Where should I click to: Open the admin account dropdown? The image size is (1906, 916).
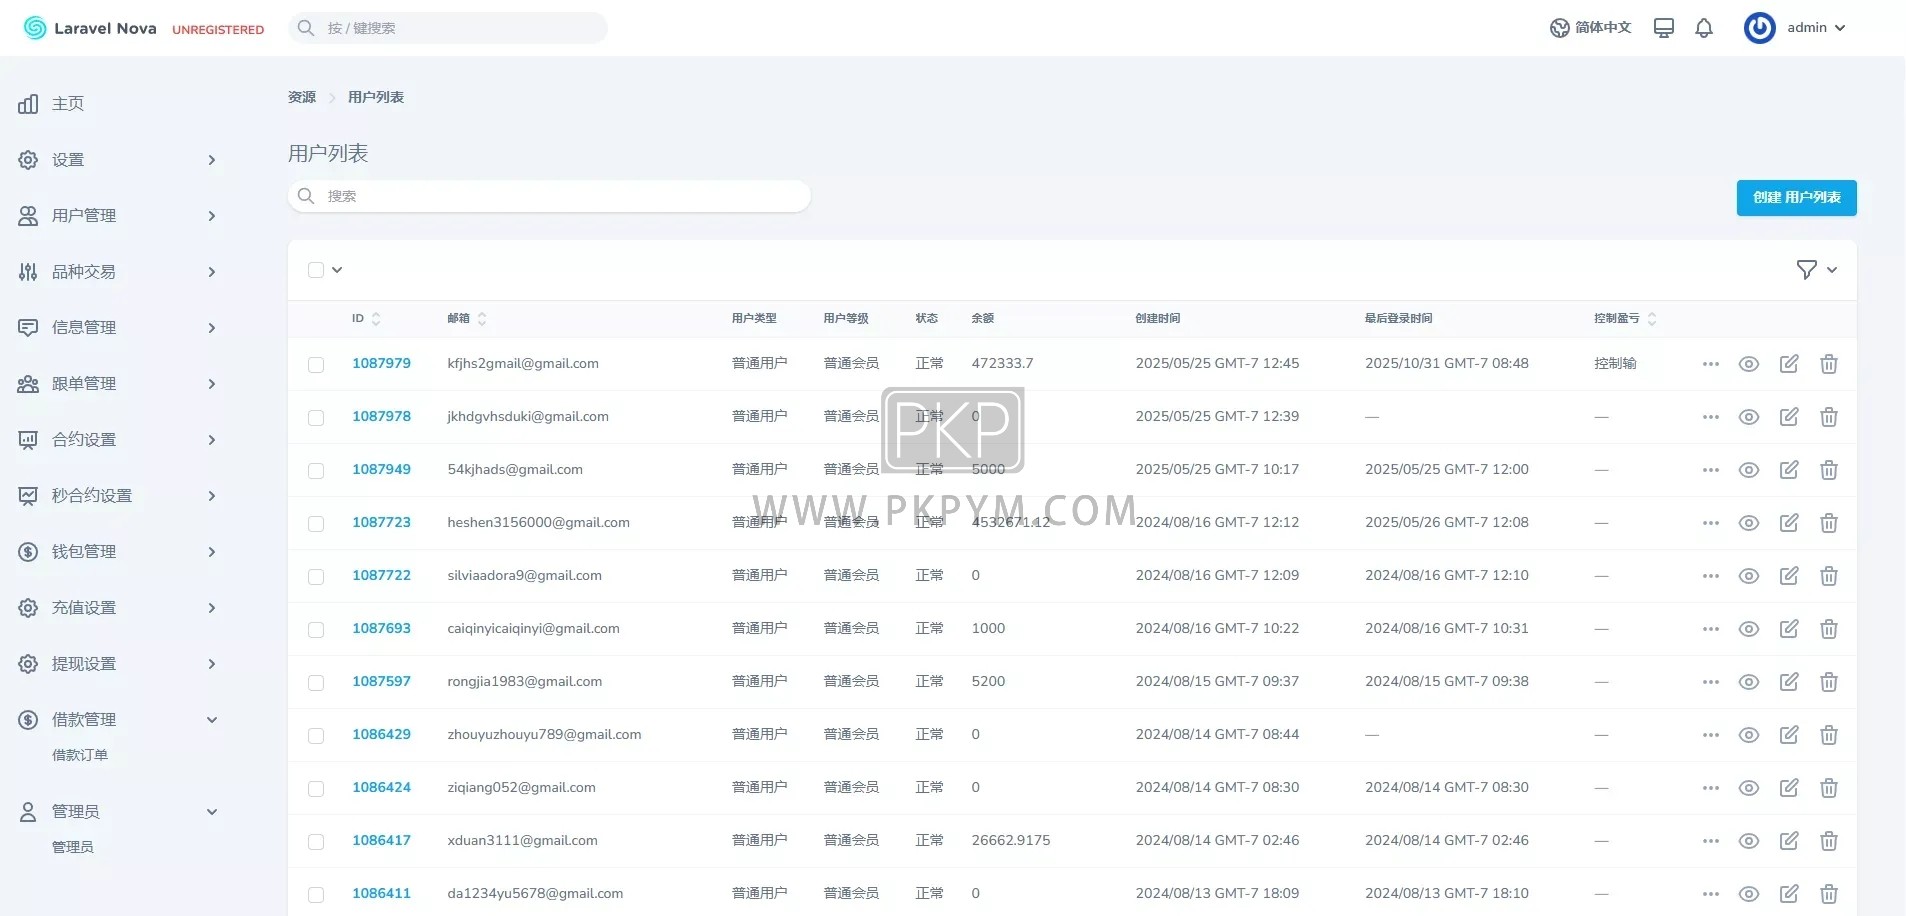click(1795, 28)
